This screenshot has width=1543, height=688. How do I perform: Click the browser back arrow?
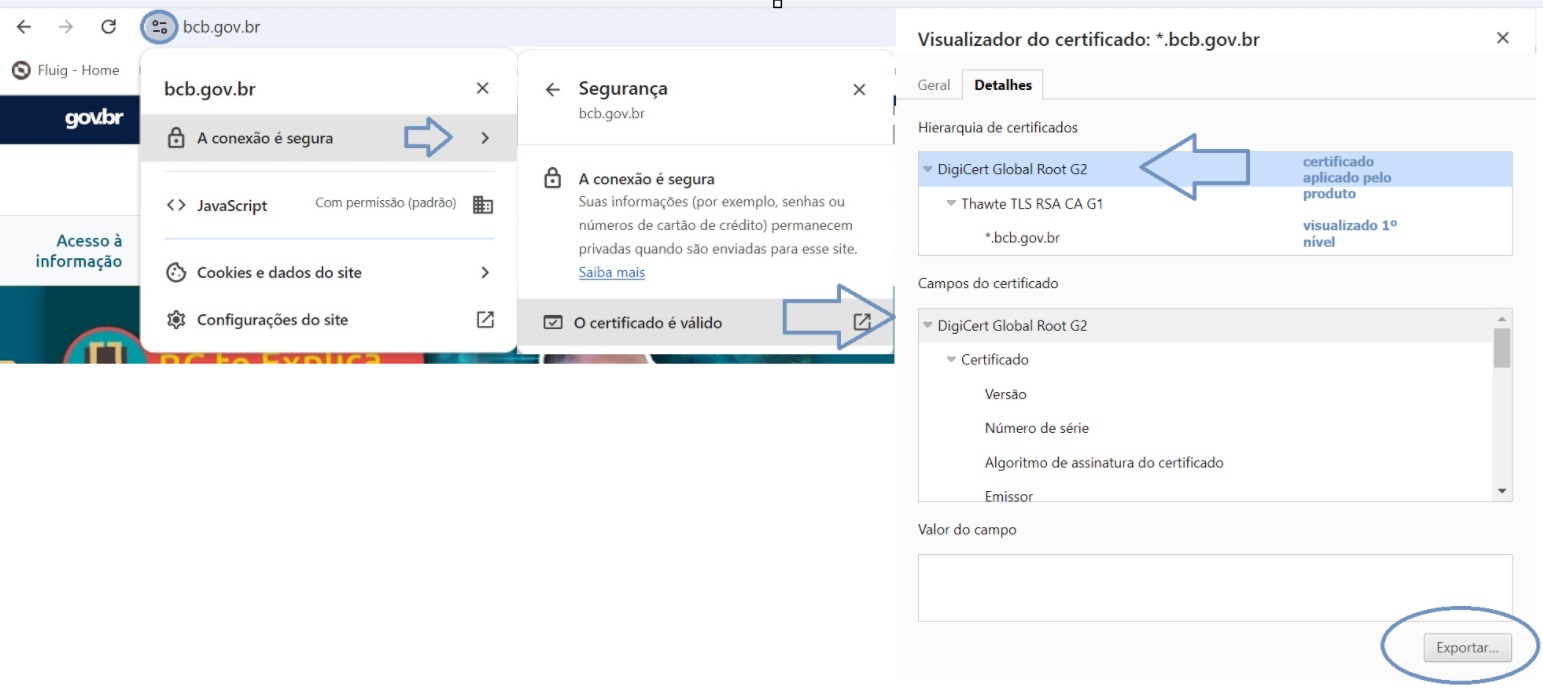[24, 27]
